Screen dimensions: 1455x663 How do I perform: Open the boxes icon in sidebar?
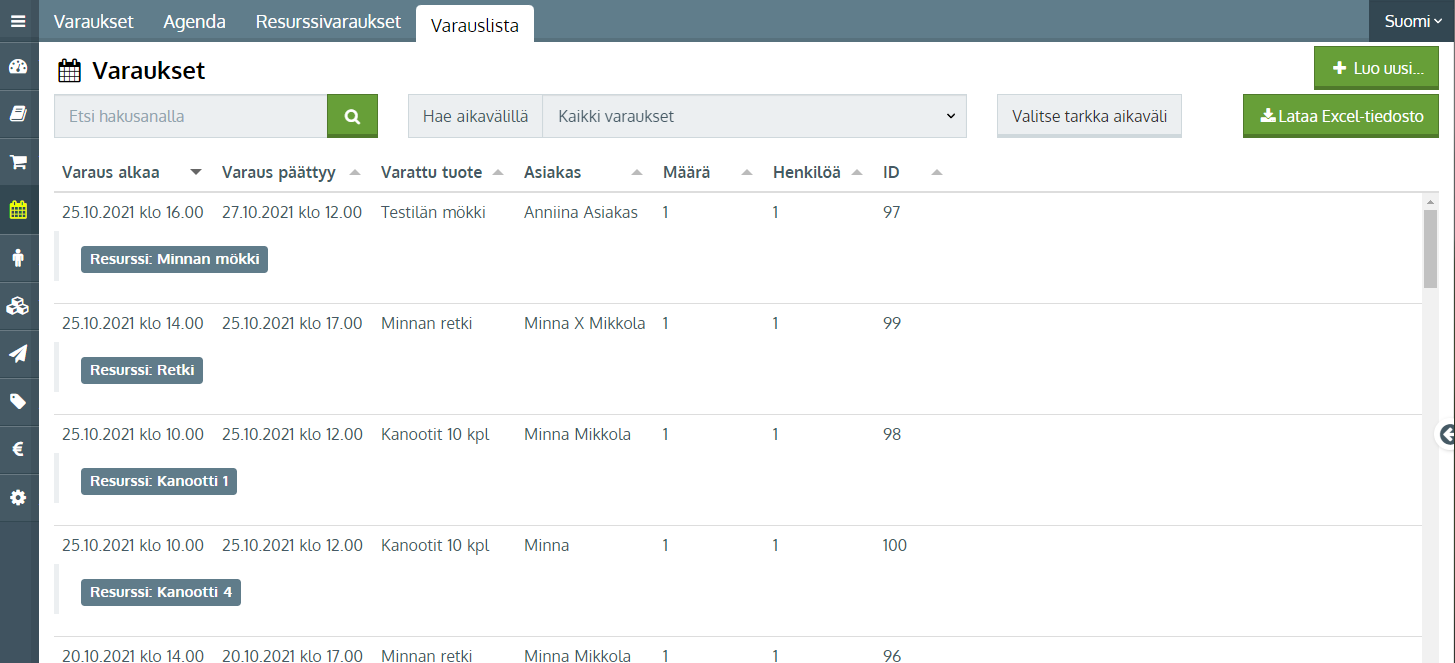click(19, 306)
